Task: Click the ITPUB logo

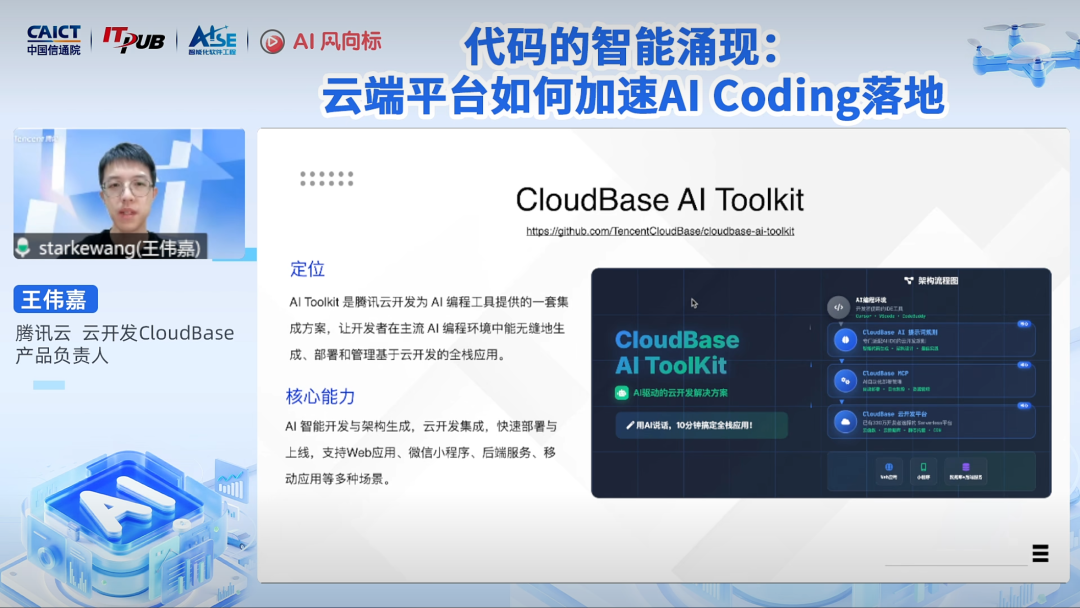Action: (x=134, y=40)
